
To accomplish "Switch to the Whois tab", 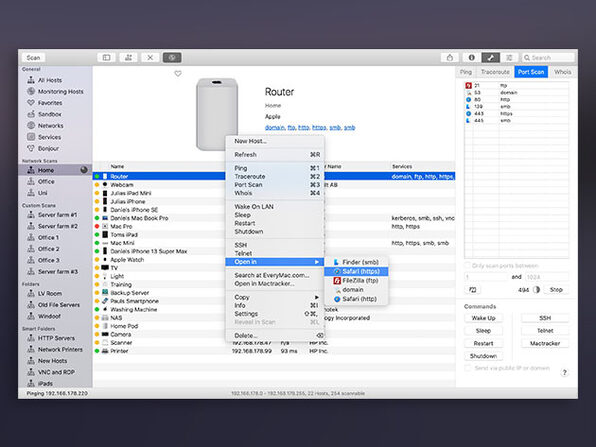I will click(x=562, y=72).
